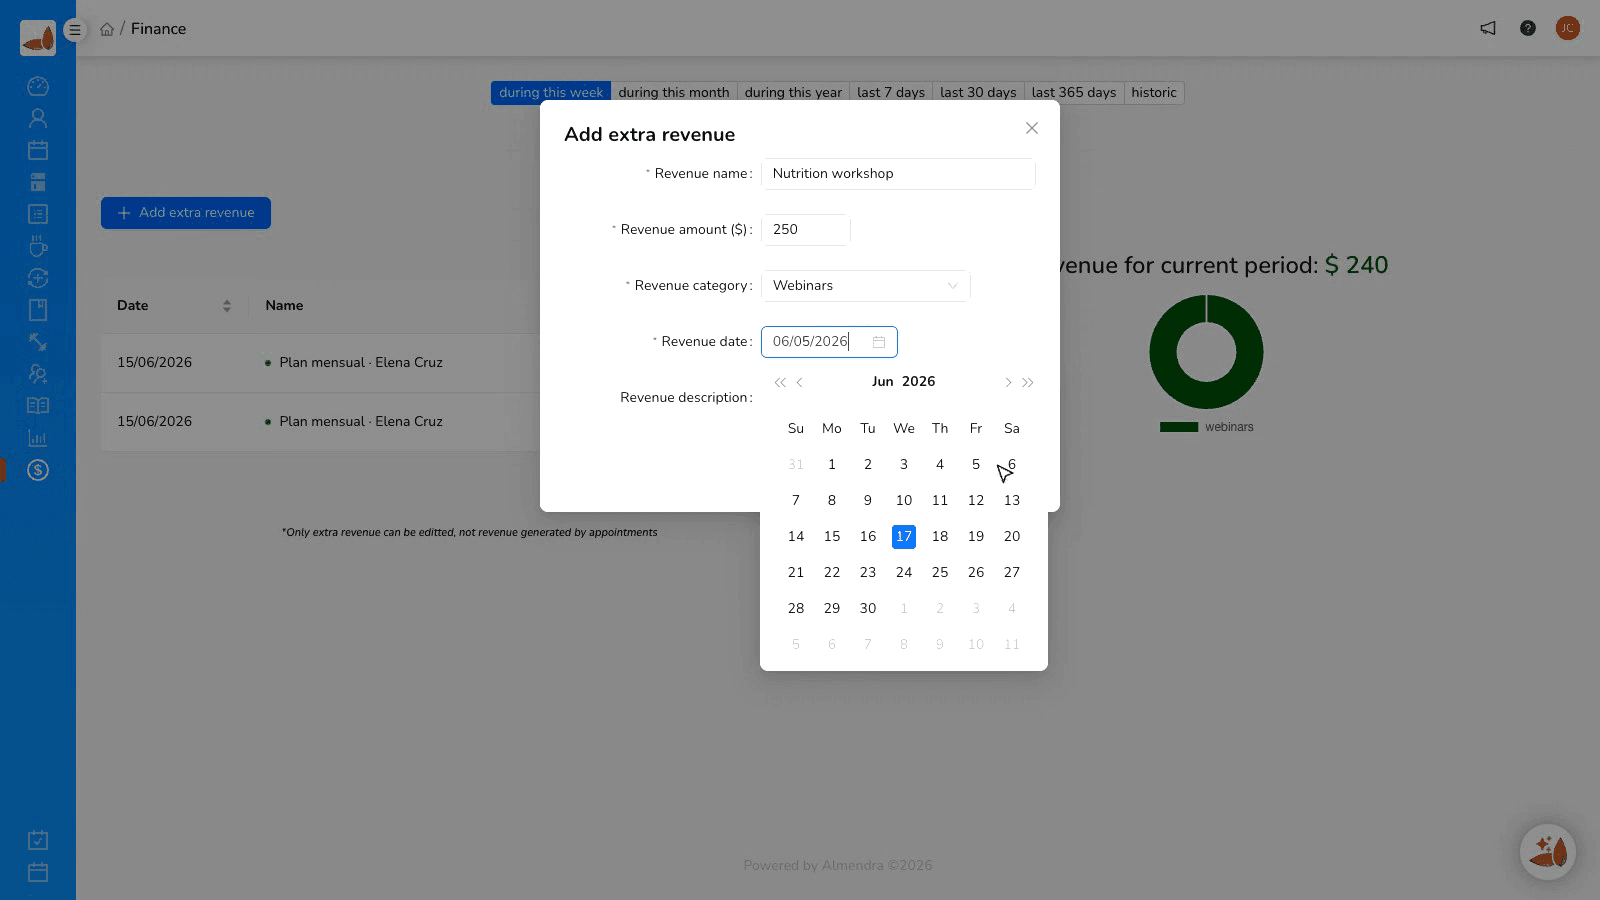Open the bookmark notebook icon in sidebar
The height and width of the screenshot is (900, 1600).
(x=38, y=310)
